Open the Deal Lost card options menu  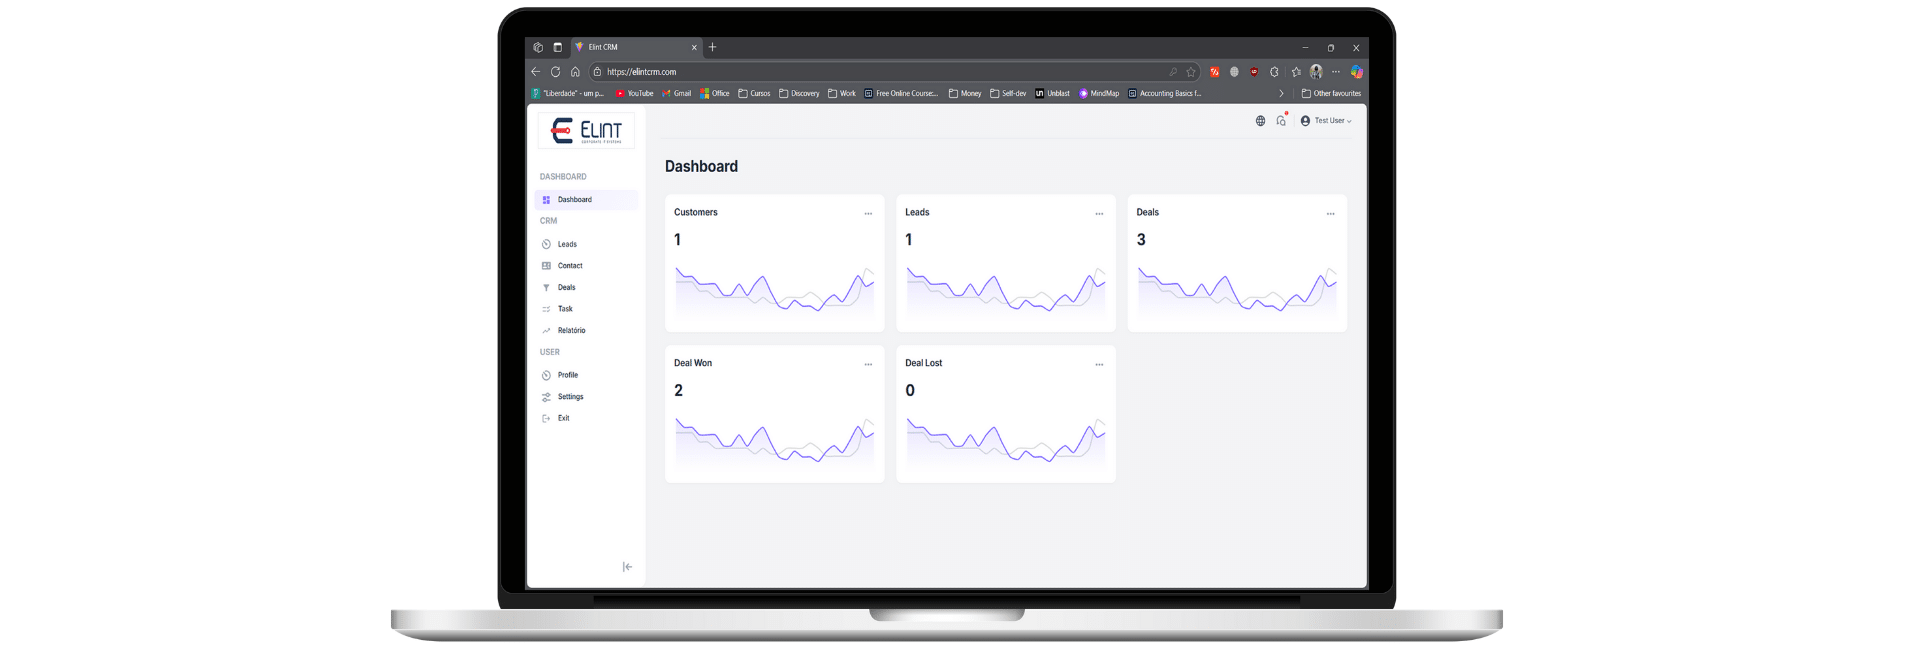point(1099,364)
